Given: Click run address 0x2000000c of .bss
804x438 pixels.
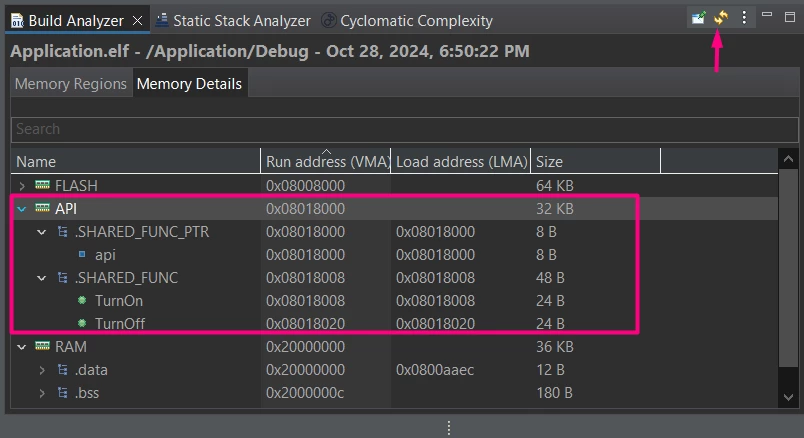Looking at the screenshot, I should point(305,393).
